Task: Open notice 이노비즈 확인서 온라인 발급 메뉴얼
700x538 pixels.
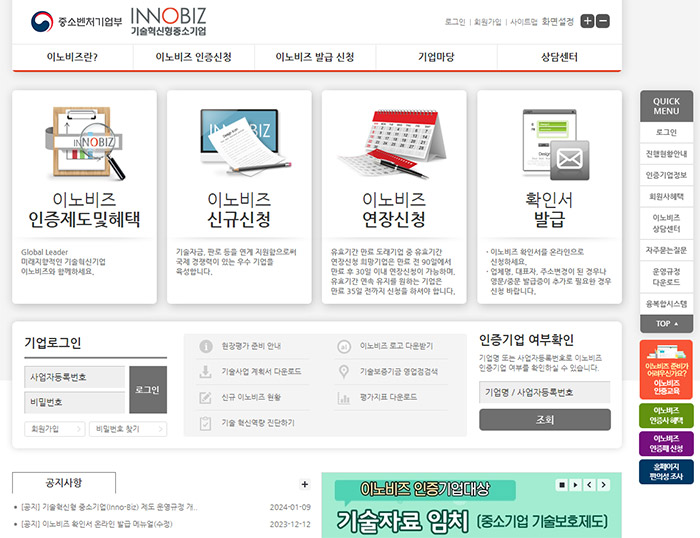Action: tap(96, 524)
